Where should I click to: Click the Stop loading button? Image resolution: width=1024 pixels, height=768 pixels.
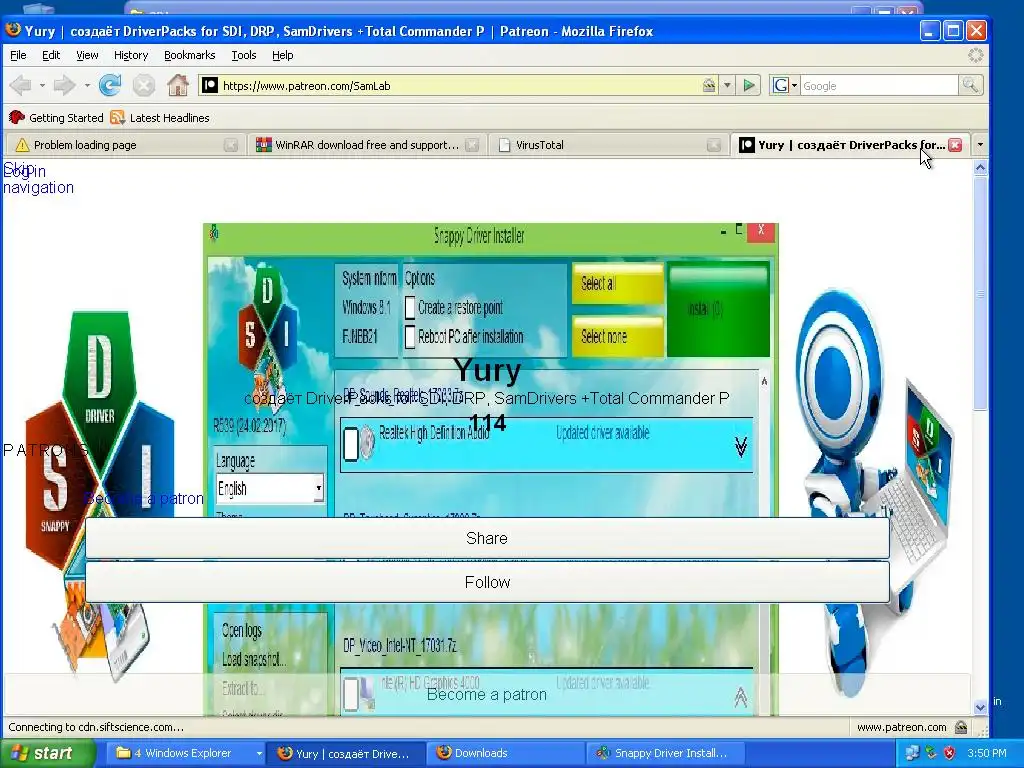144,86
